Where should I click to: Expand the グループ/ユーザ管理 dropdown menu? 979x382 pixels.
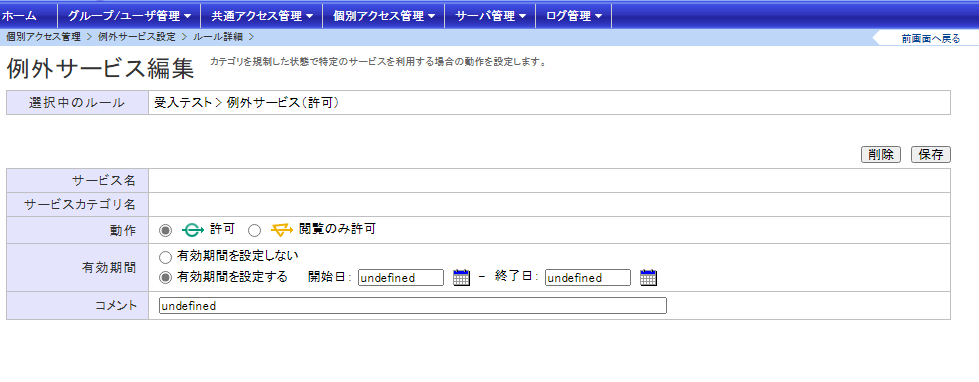pos(129,16)
